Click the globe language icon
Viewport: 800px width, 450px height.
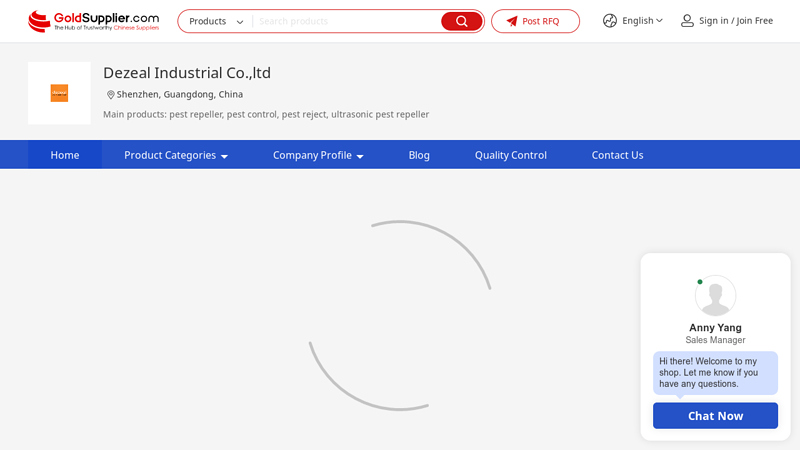click(x=610, y=20)
